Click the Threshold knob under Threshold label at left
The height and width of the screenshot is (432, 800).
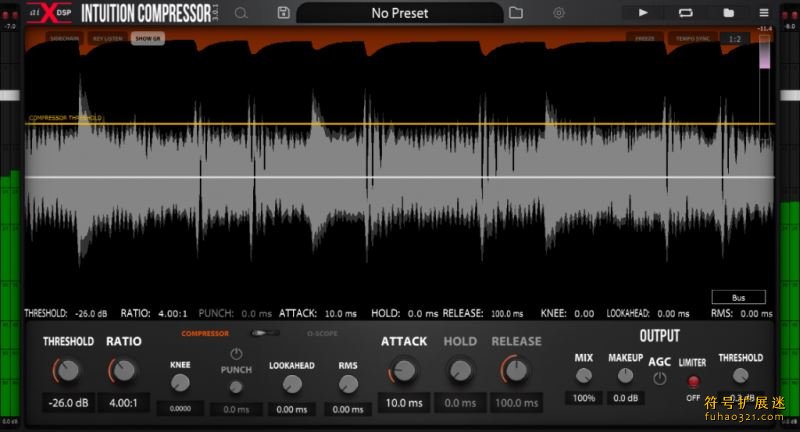67,371
